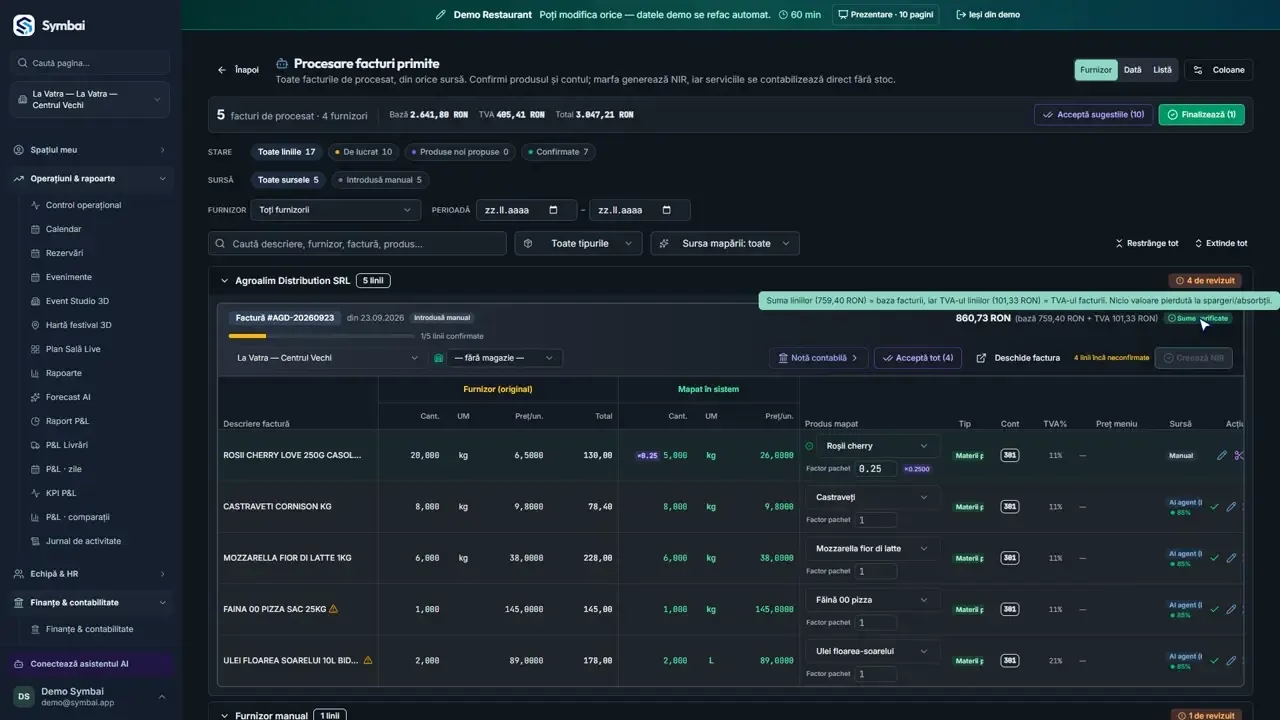Filter lines by De lucrat status

(363, 152)
